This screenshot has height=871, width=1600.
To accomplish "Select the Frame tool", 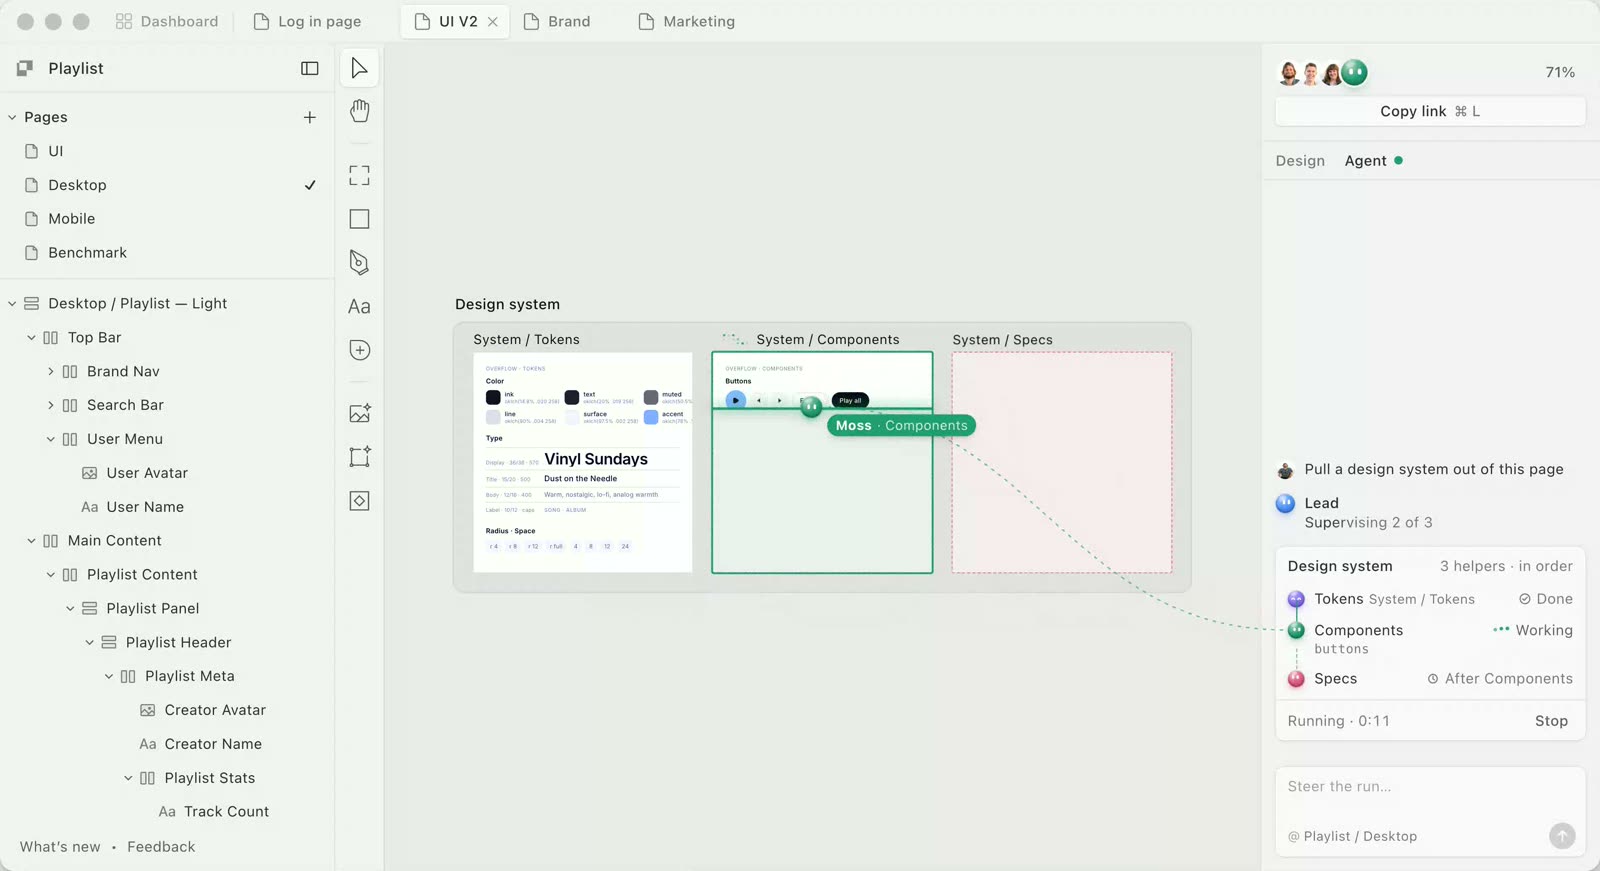I will point(359,176).
